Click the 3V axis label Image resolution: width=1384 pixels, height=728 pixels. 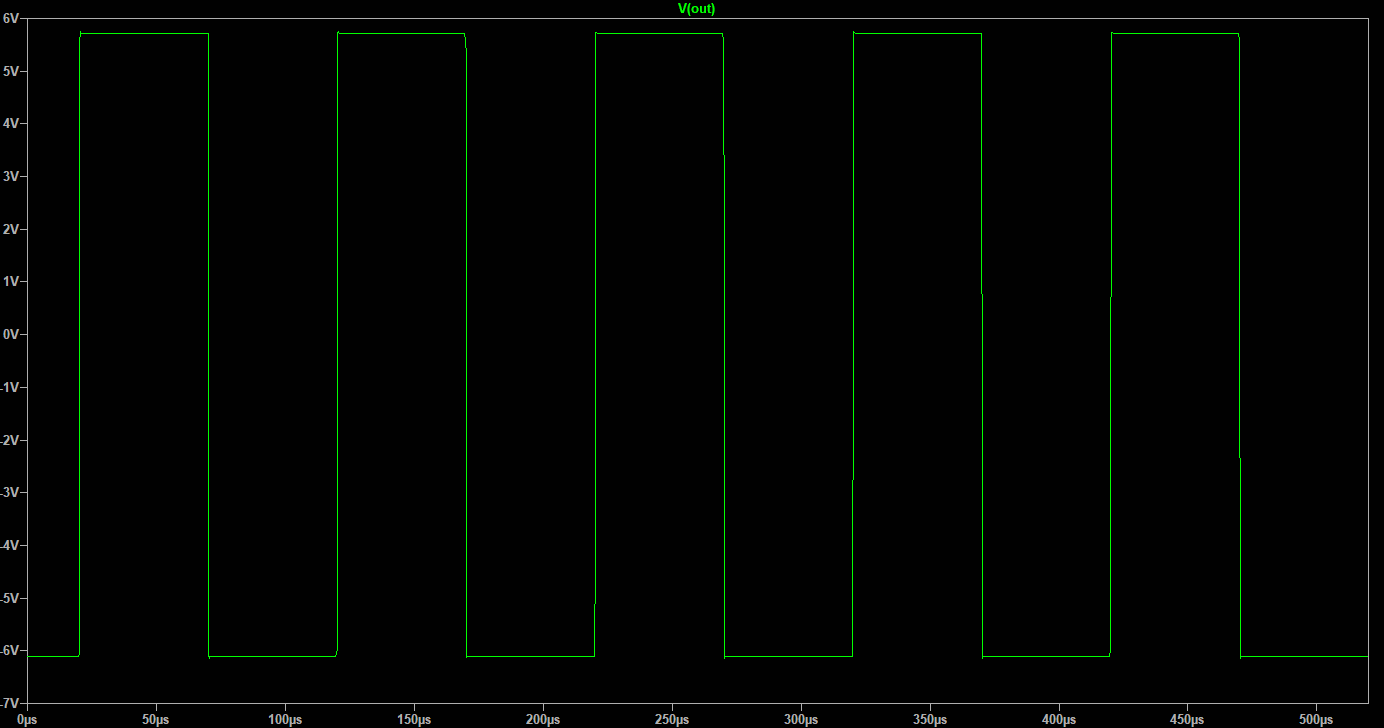point(11,177)
